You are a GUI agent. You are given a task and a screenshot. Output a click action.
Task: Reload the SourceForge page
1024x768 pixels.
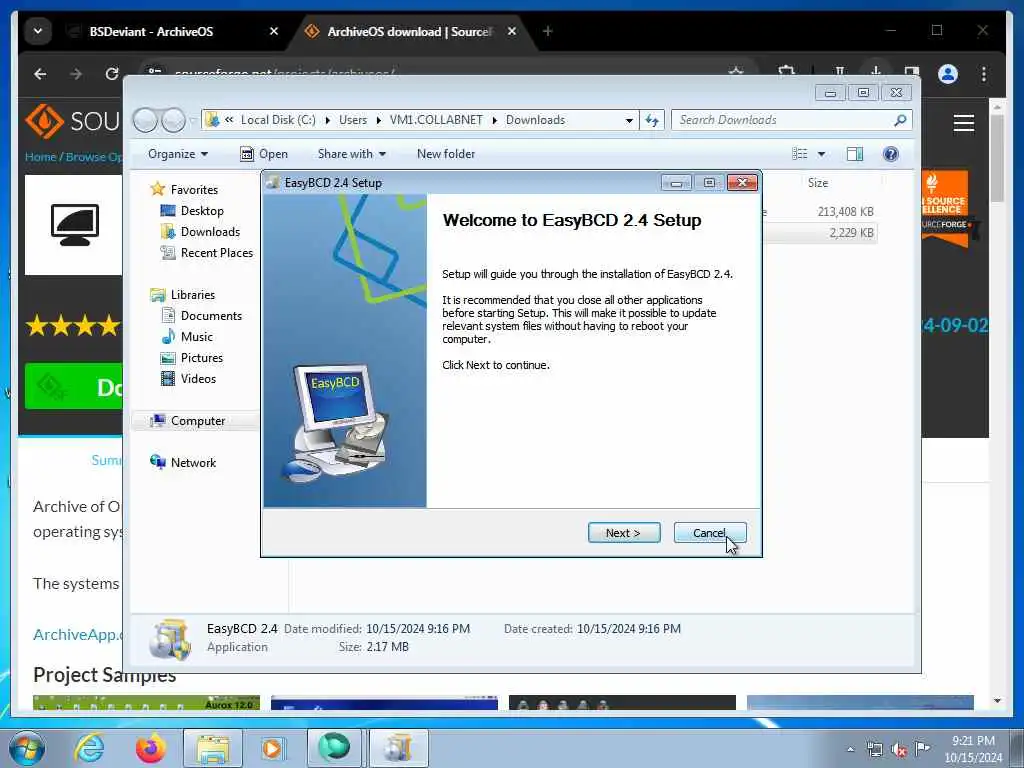tap(112, 74)
